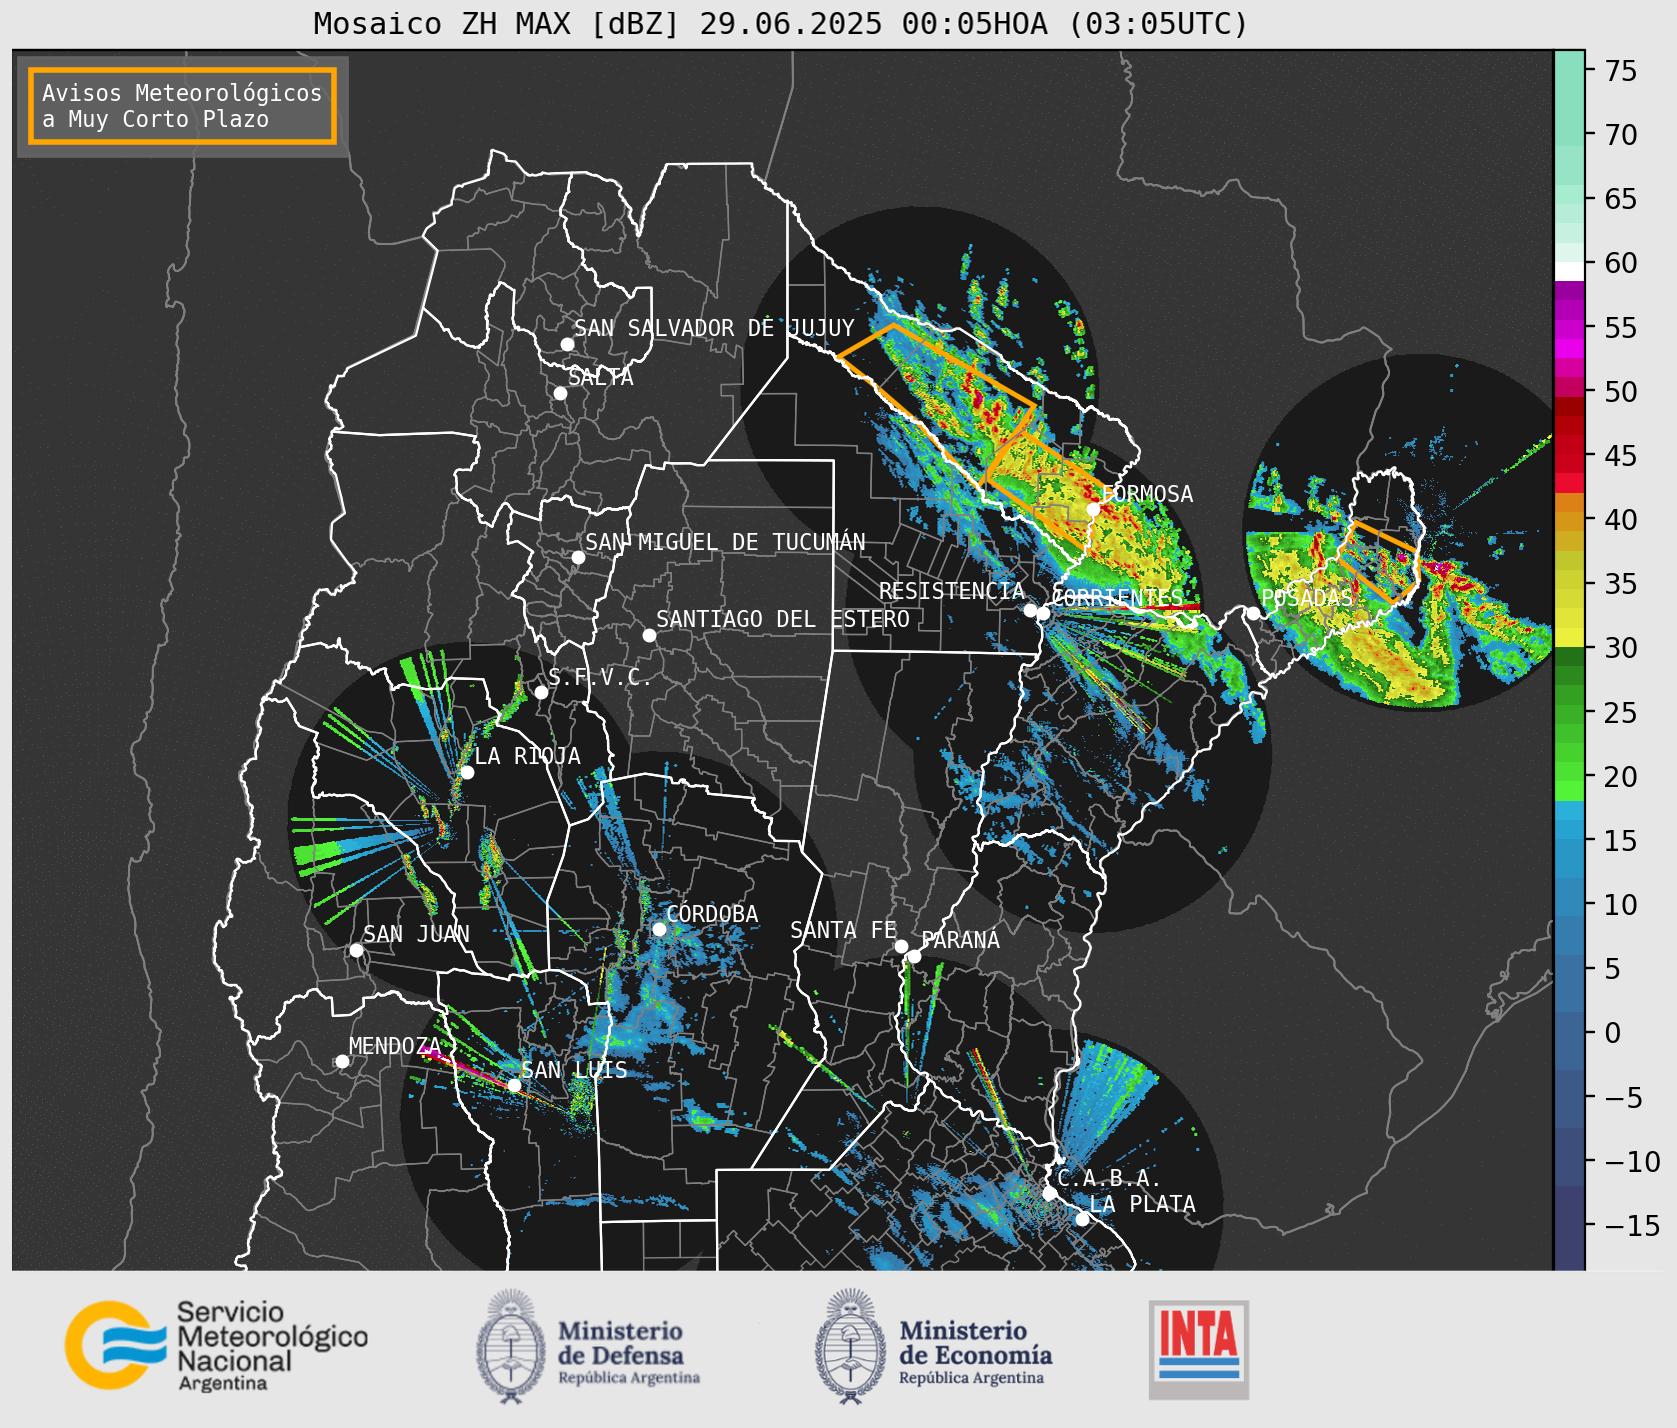Click the 75 dBZ colorbar label

[x=1621, y=71]
